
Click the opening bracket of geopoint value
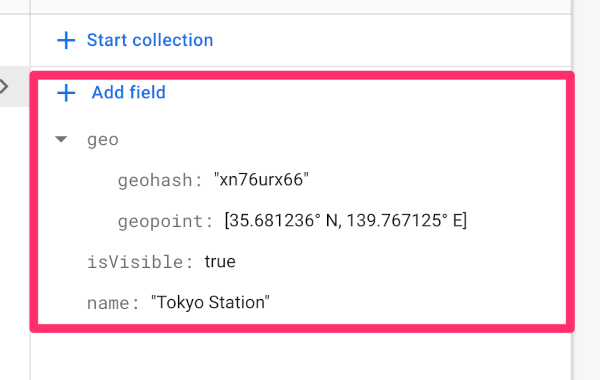pos(227,220)
